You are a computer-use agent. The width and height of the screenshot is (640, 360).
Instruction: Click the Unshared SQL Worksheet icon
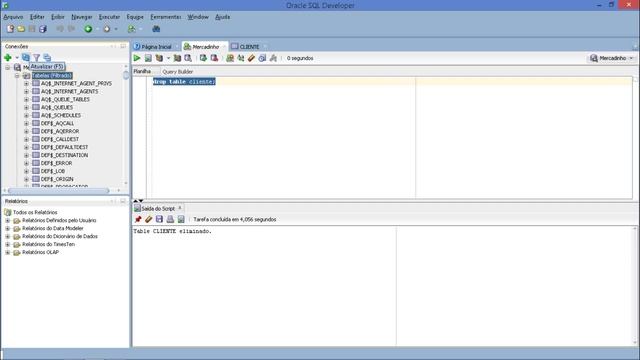point(230,58)
